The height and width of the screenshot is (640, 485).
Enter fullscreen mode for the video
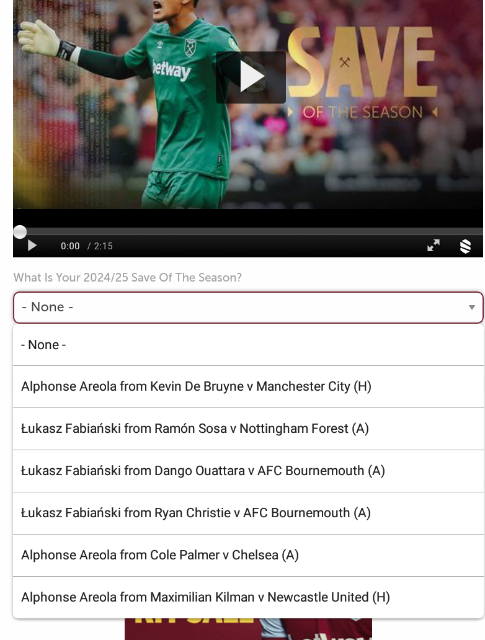(x=433, y=245)
